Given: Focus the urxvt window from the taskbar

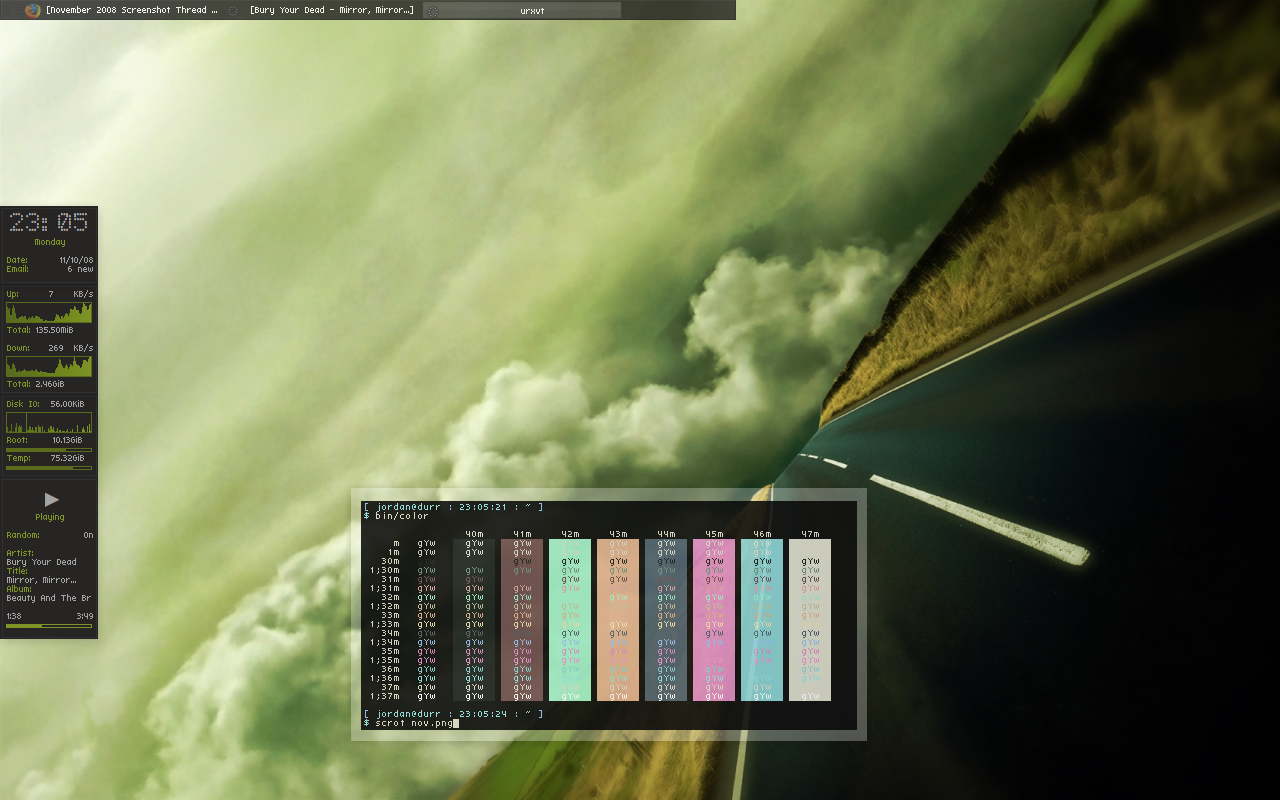Looking at the screenshot, I should click(522, 10).
